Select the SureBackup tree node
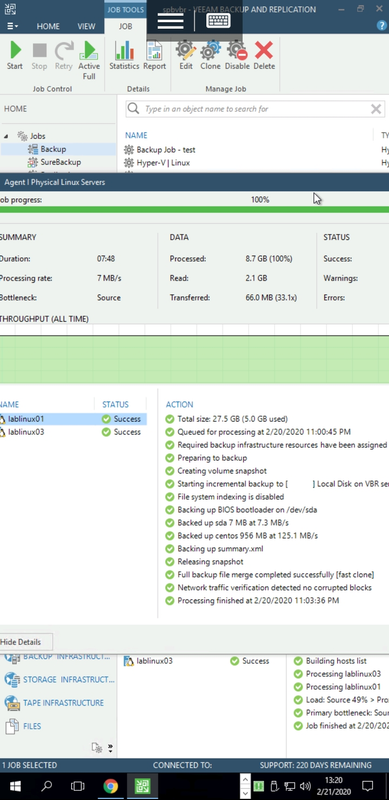Image resolution: width=389 pixels, height=800 pixels. coord(54,162)
